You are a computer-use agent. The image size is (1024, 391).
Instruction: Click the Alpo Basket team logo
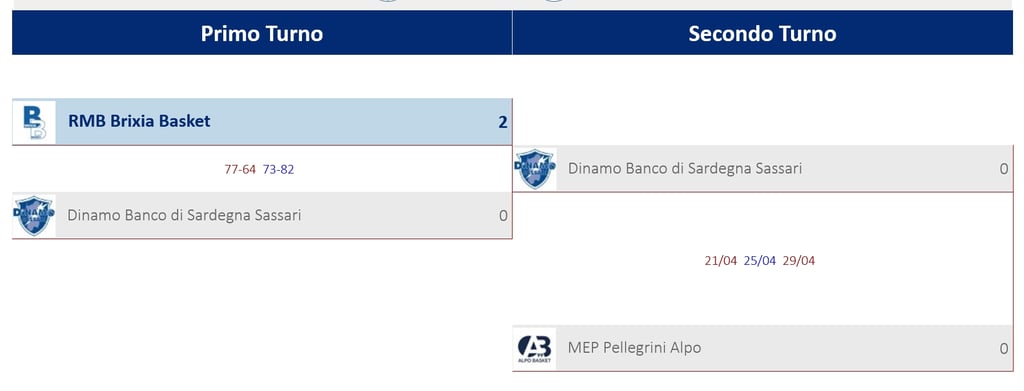(x=535, y=348)
